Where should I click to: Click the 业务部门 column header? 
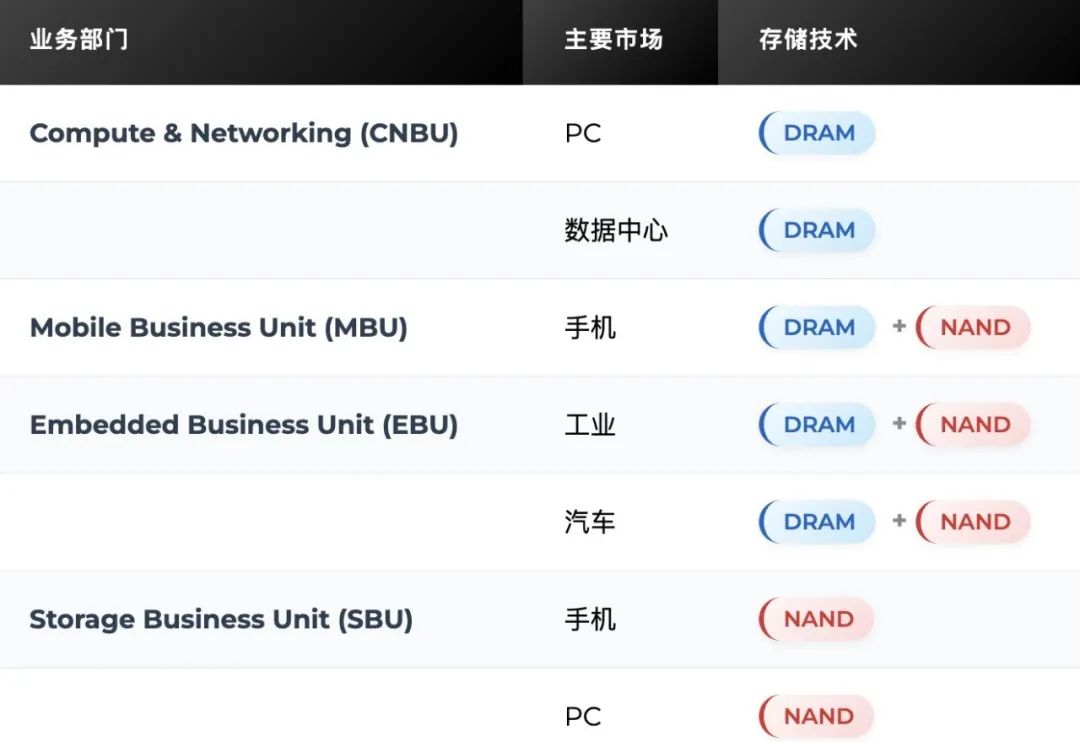pyautogui.click(x=79, y=39)
